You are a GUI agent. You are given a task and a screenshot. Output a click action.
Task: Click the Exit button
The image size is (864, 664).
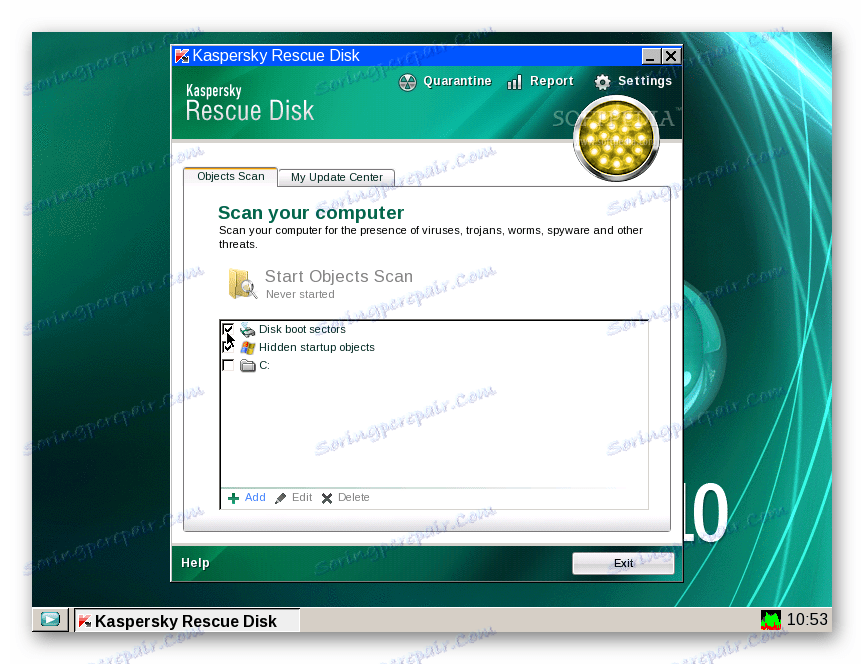(623, 563)
